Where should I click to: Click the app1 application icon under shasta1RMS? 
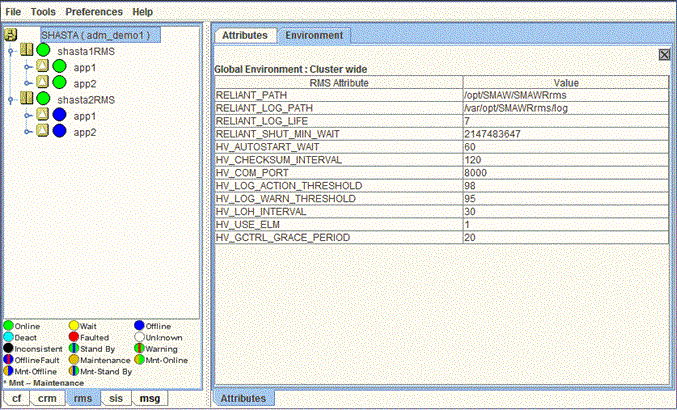(42, 67)
